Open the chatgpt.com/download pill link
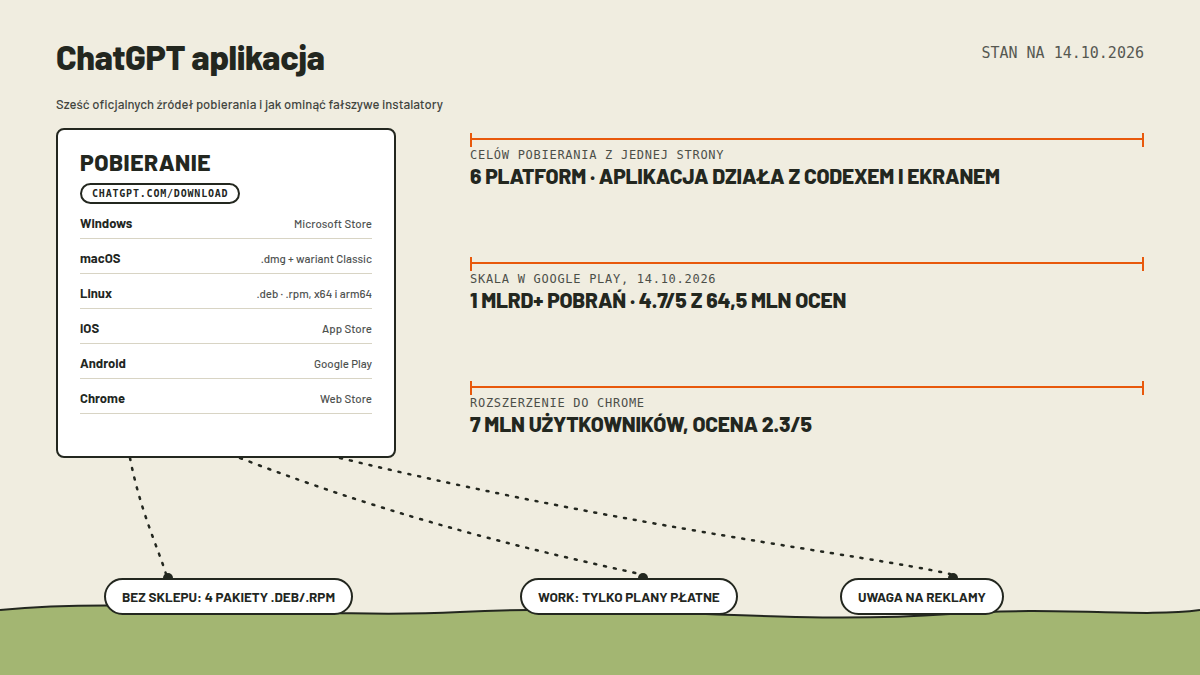 click(160, 194)
